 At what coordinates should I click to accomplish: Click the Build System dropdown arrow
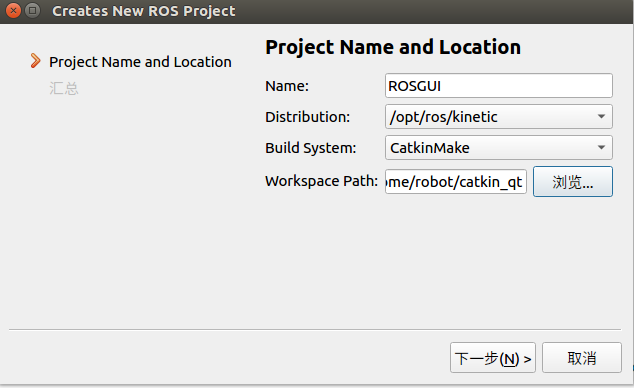(601, 148)
